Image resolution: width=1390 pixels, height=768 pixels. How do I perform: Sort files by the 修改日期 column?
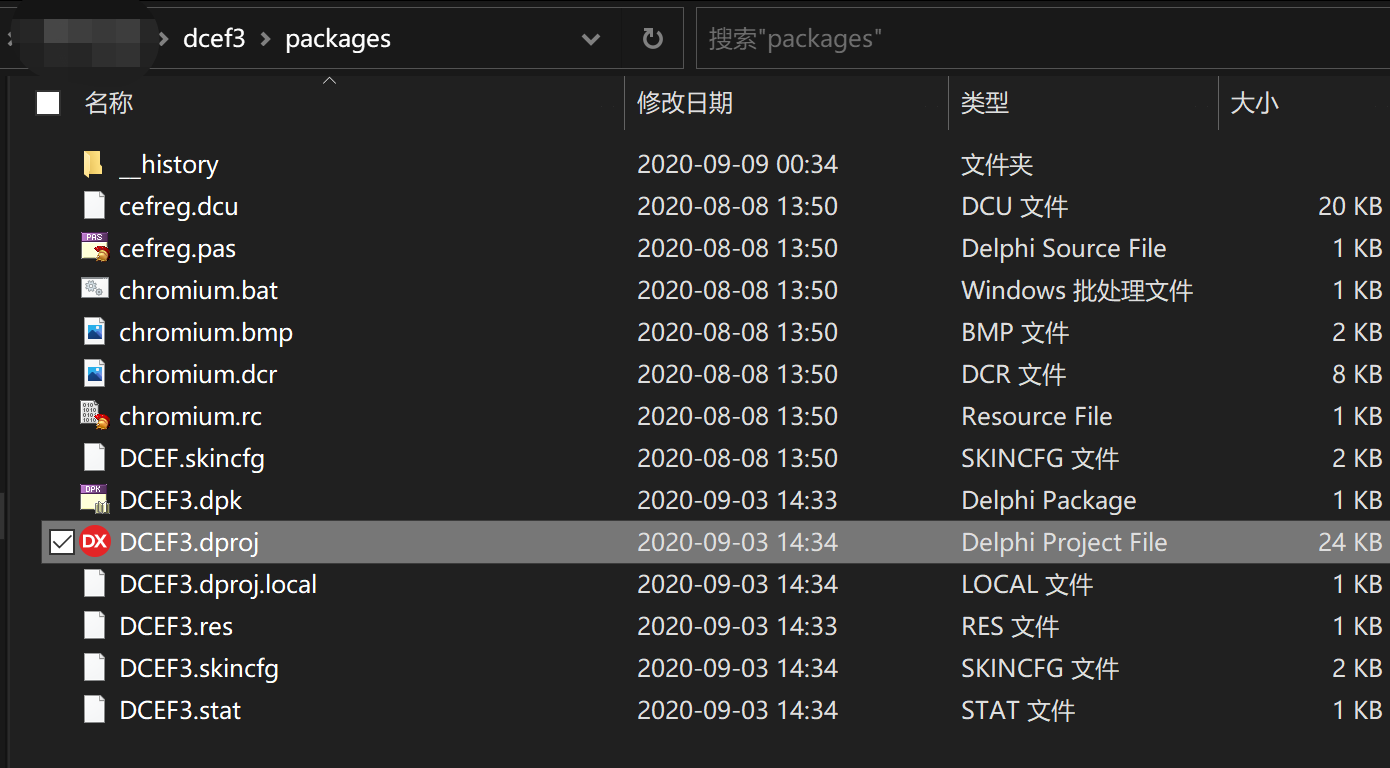pyautogui.click(x=685, y=103)
